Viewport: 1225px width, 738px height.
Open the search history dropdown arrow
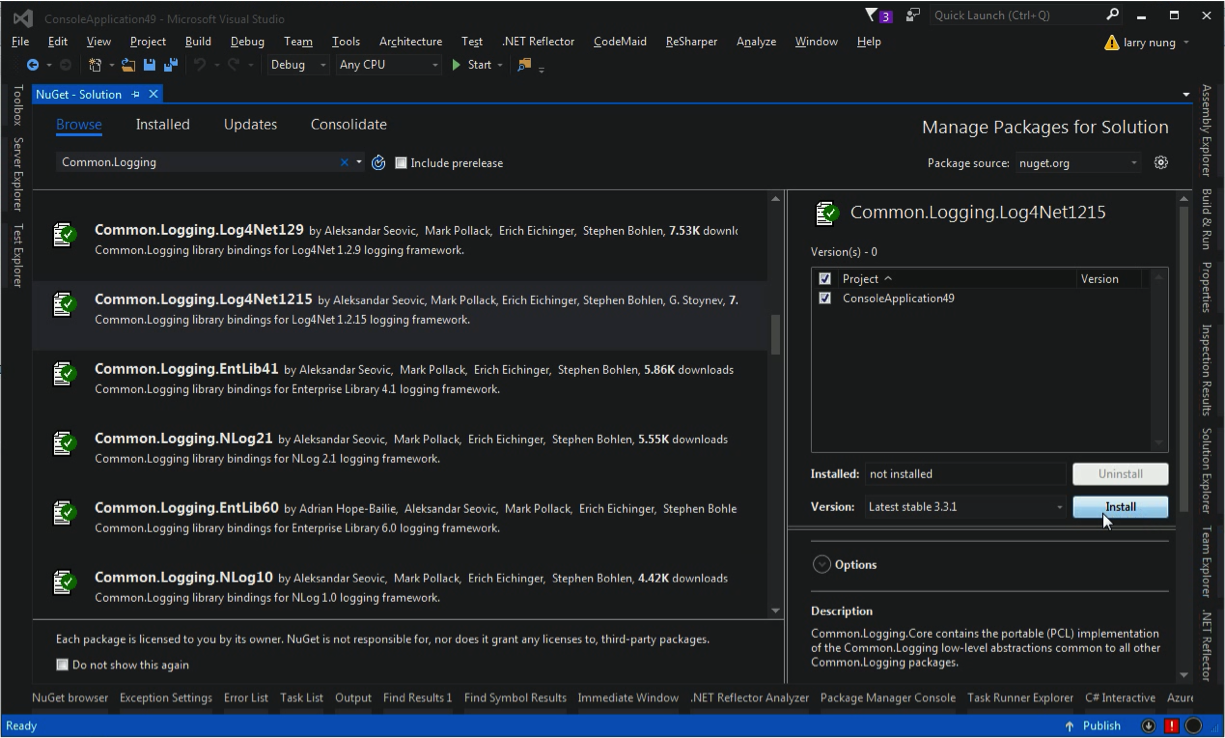coord(360,162)
